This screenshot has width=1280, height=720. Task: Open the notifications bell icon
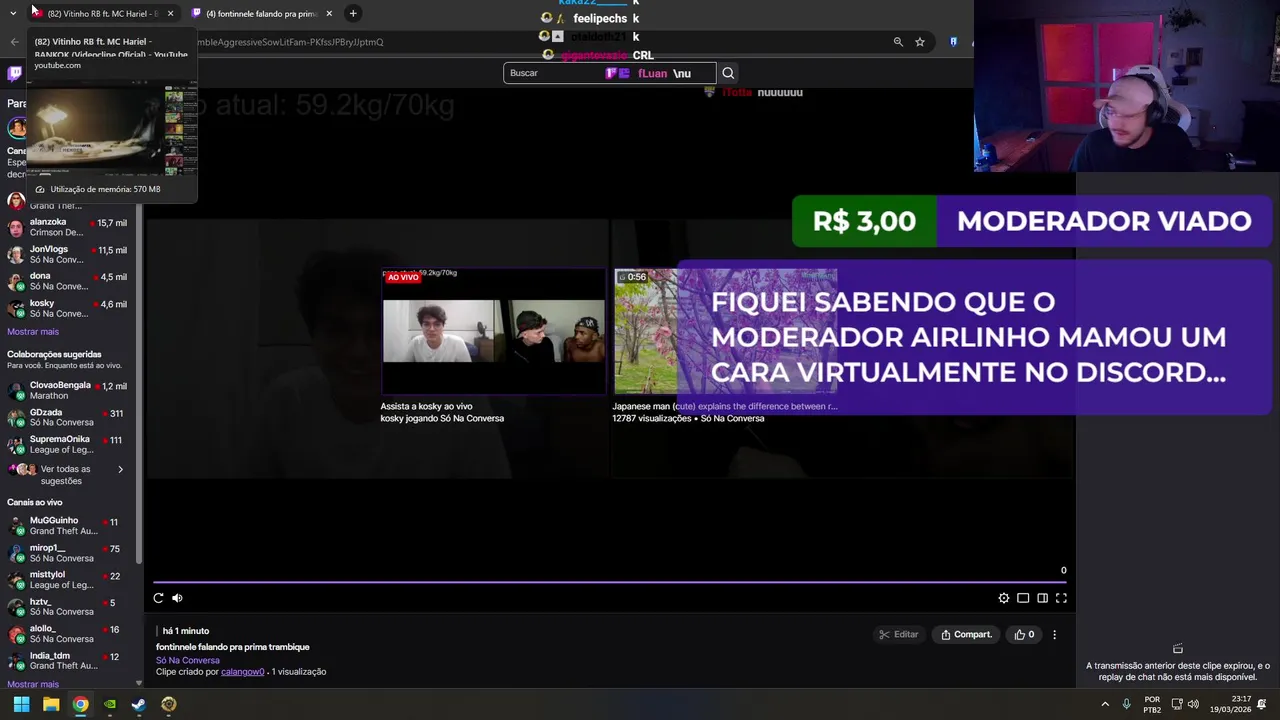[x=1262, y=704]
